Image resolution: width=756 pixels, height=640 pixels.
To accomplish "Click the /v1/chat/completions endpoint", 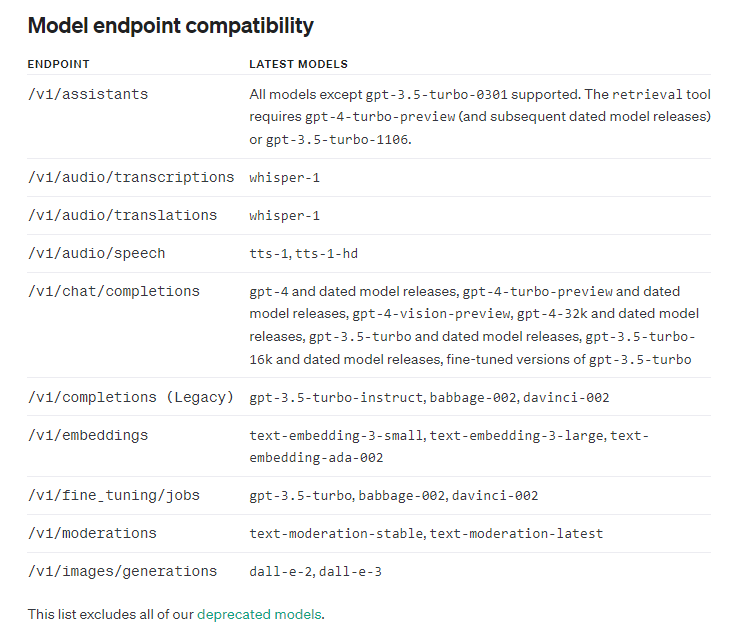I will tap(114, 291).
